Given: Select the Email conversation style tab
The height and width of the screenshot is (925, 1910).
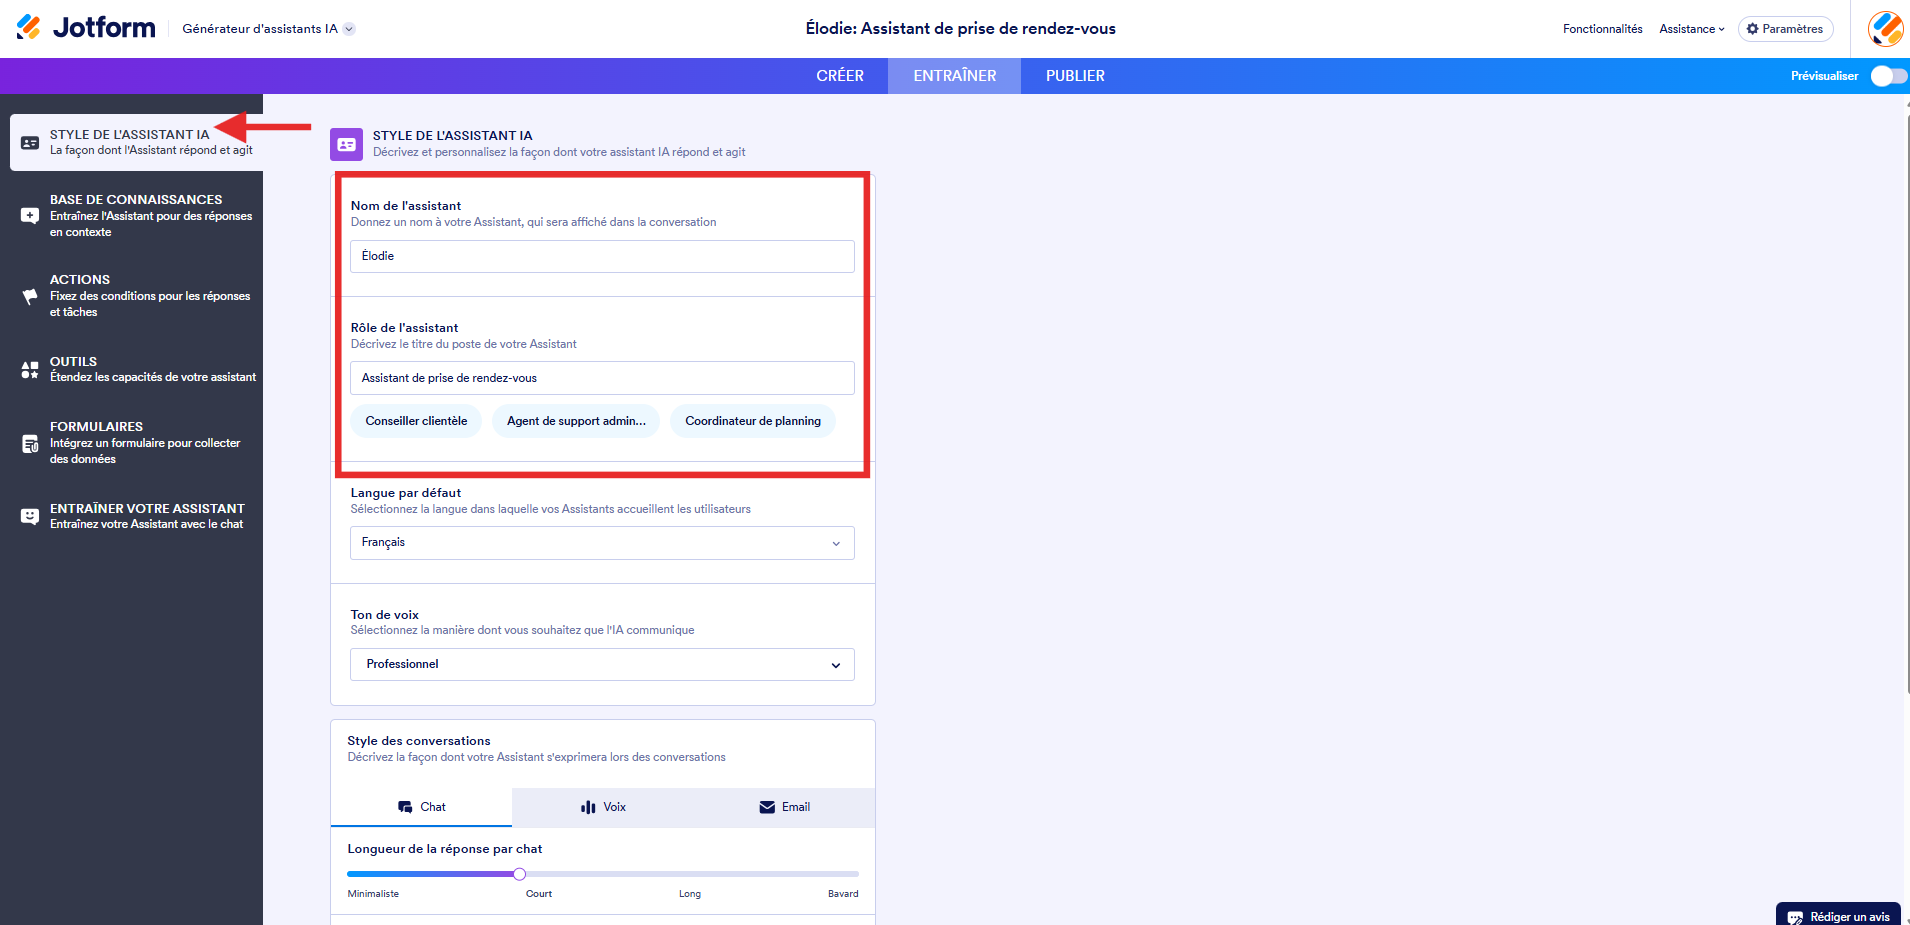Looking at the screenshot, I should 785,807.
